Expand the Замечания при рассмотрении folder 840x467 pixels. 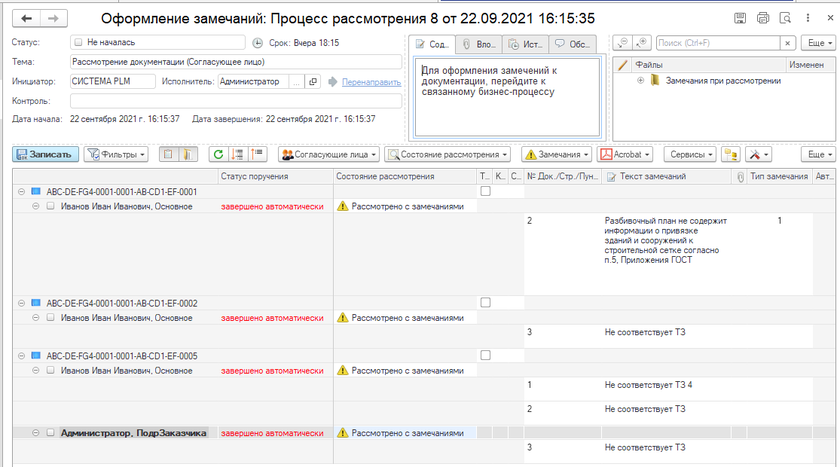coord(640,81)
